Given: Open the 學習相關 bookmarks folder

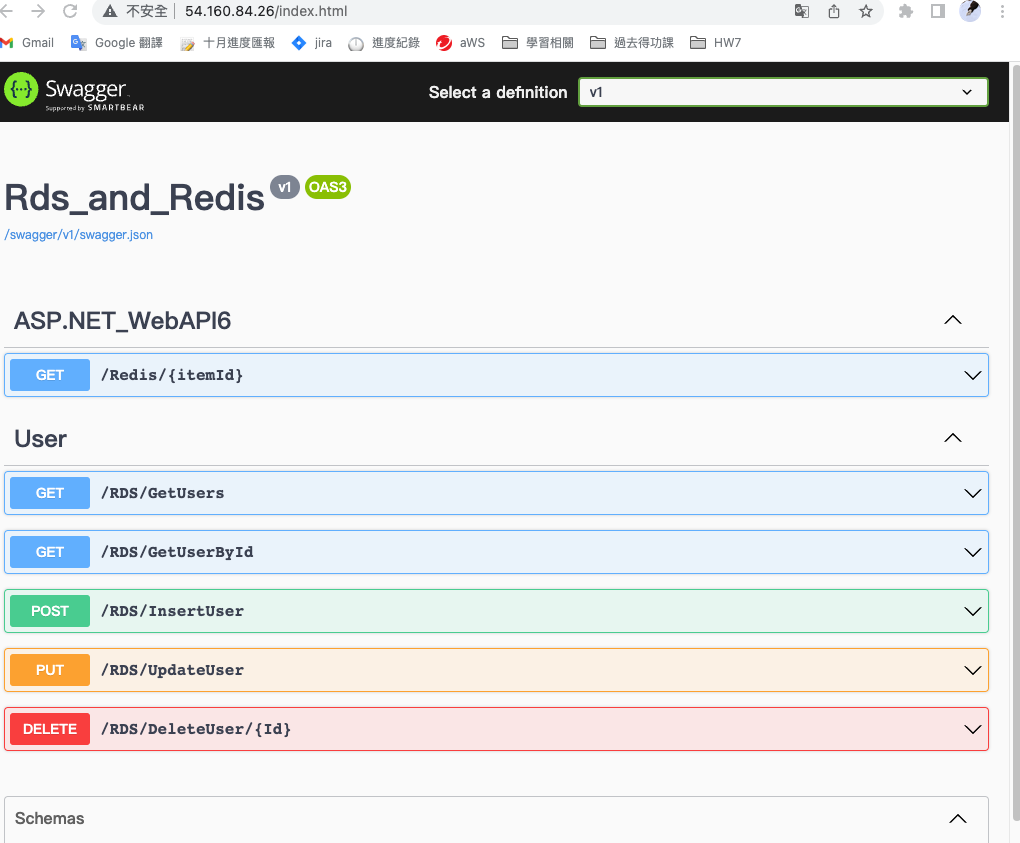Looking at the screenshot, I should click(541, 43).
